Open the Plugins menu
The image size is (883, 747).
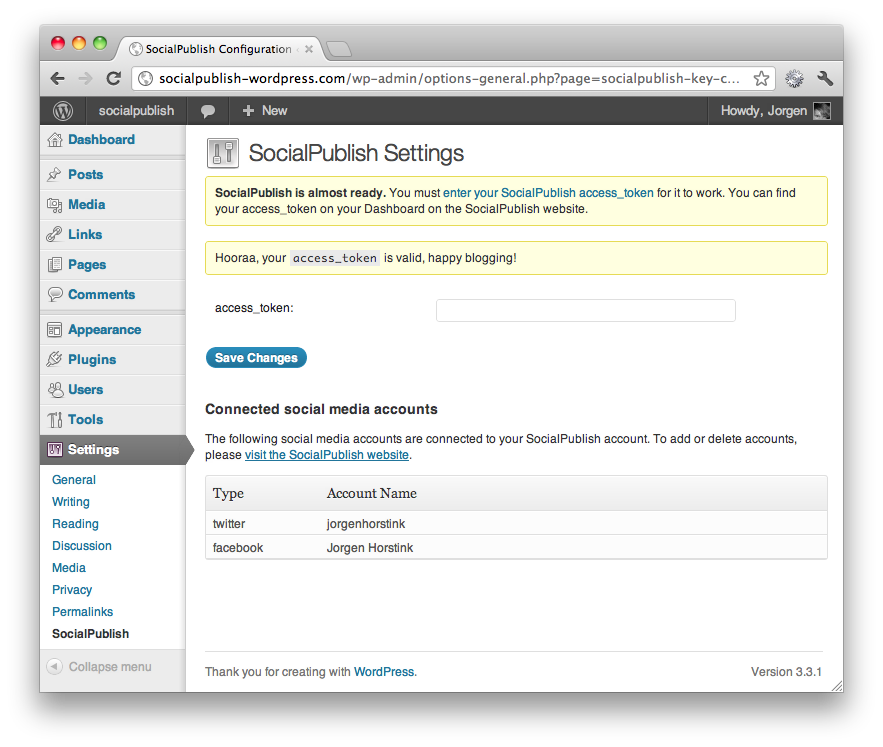tap(92, 359)
